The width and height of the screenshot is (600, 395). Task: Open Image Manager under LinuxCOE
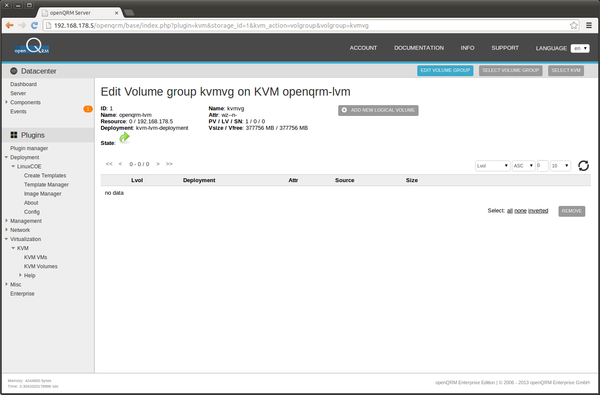(x=42, y=194)
